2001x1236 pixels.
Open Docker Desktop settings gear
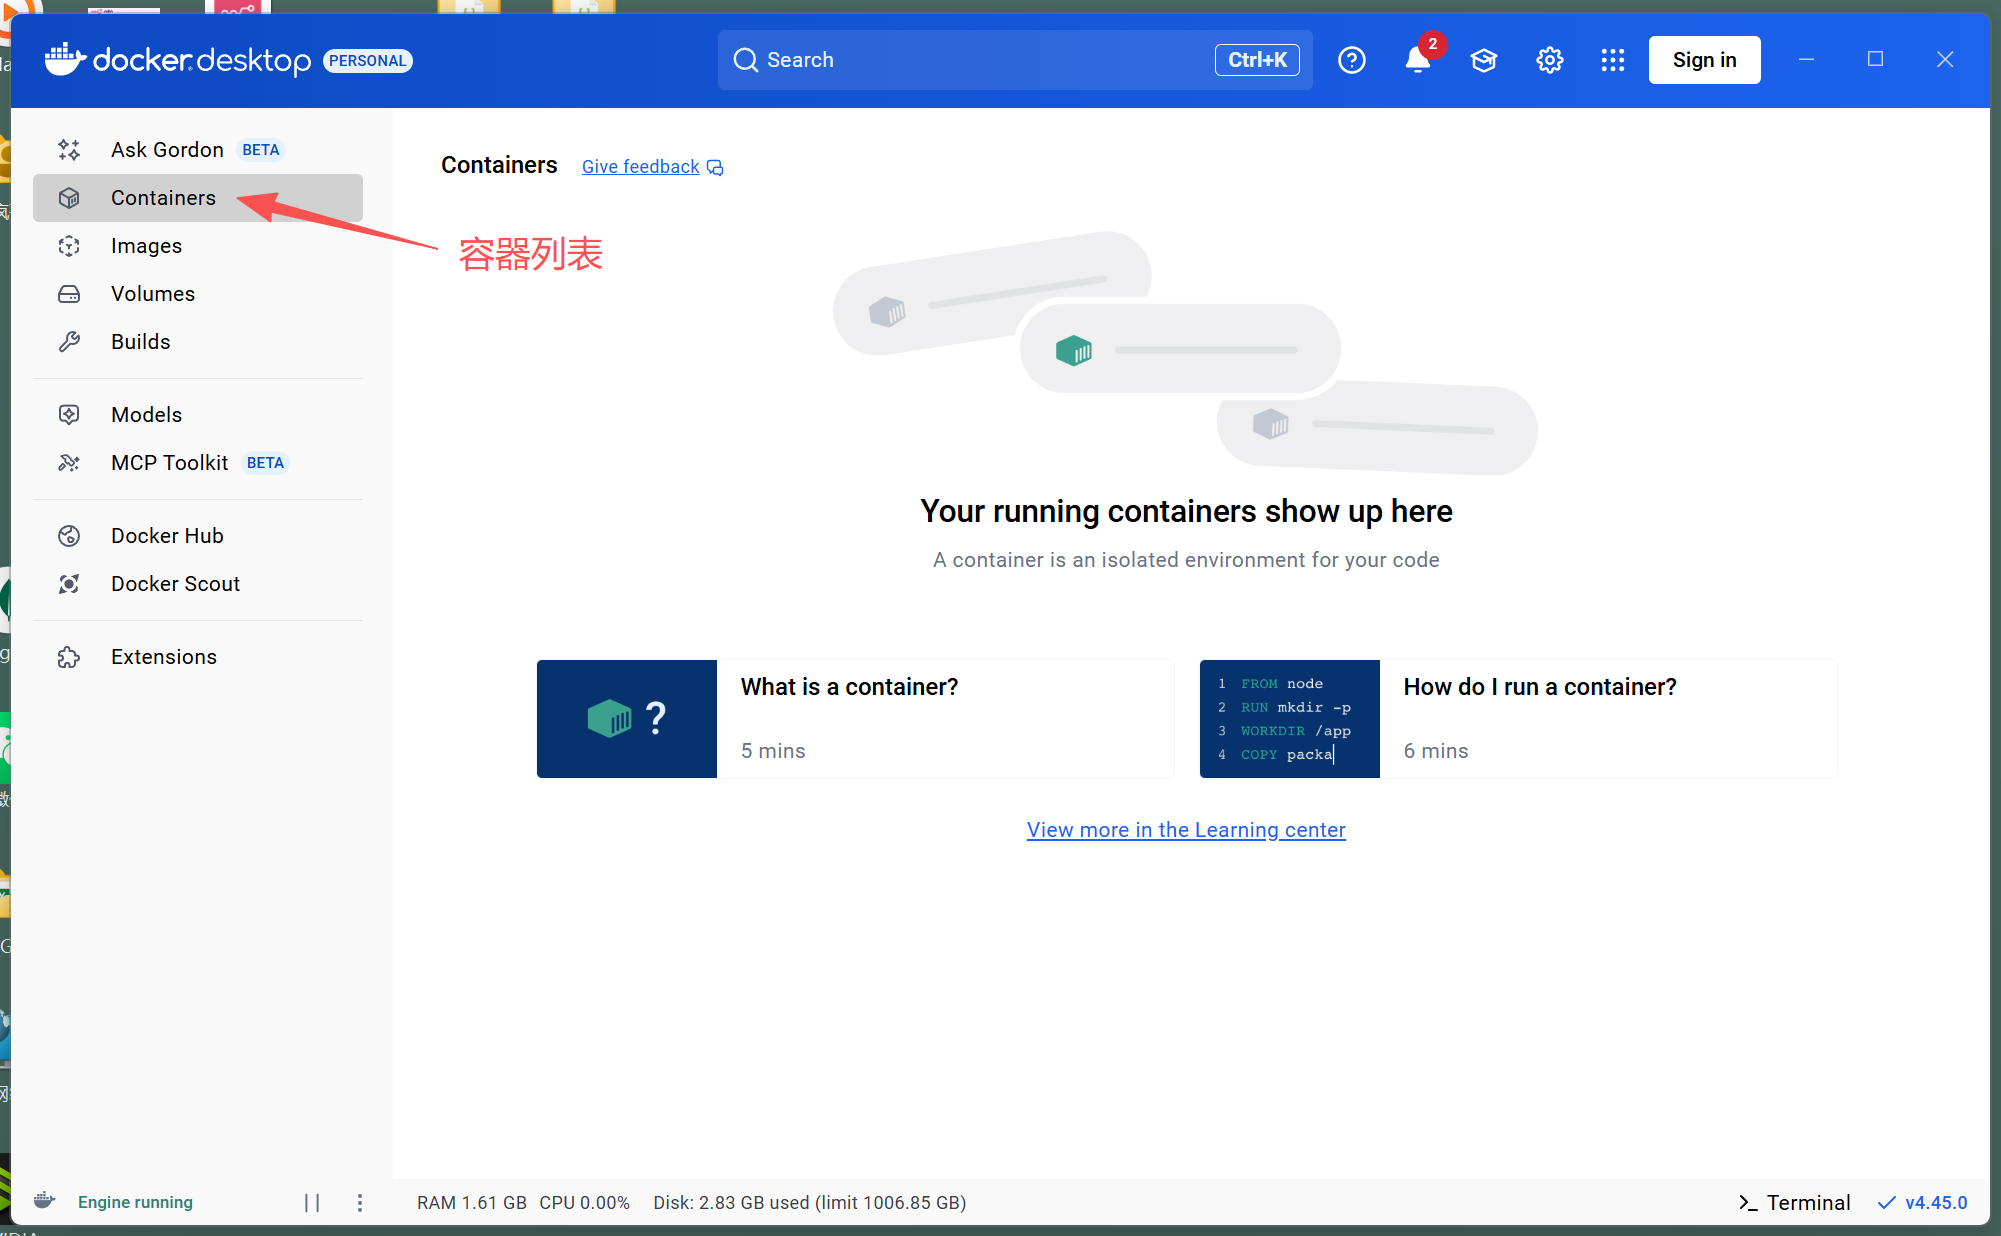pyautogui.click(x=1549, y=60)
